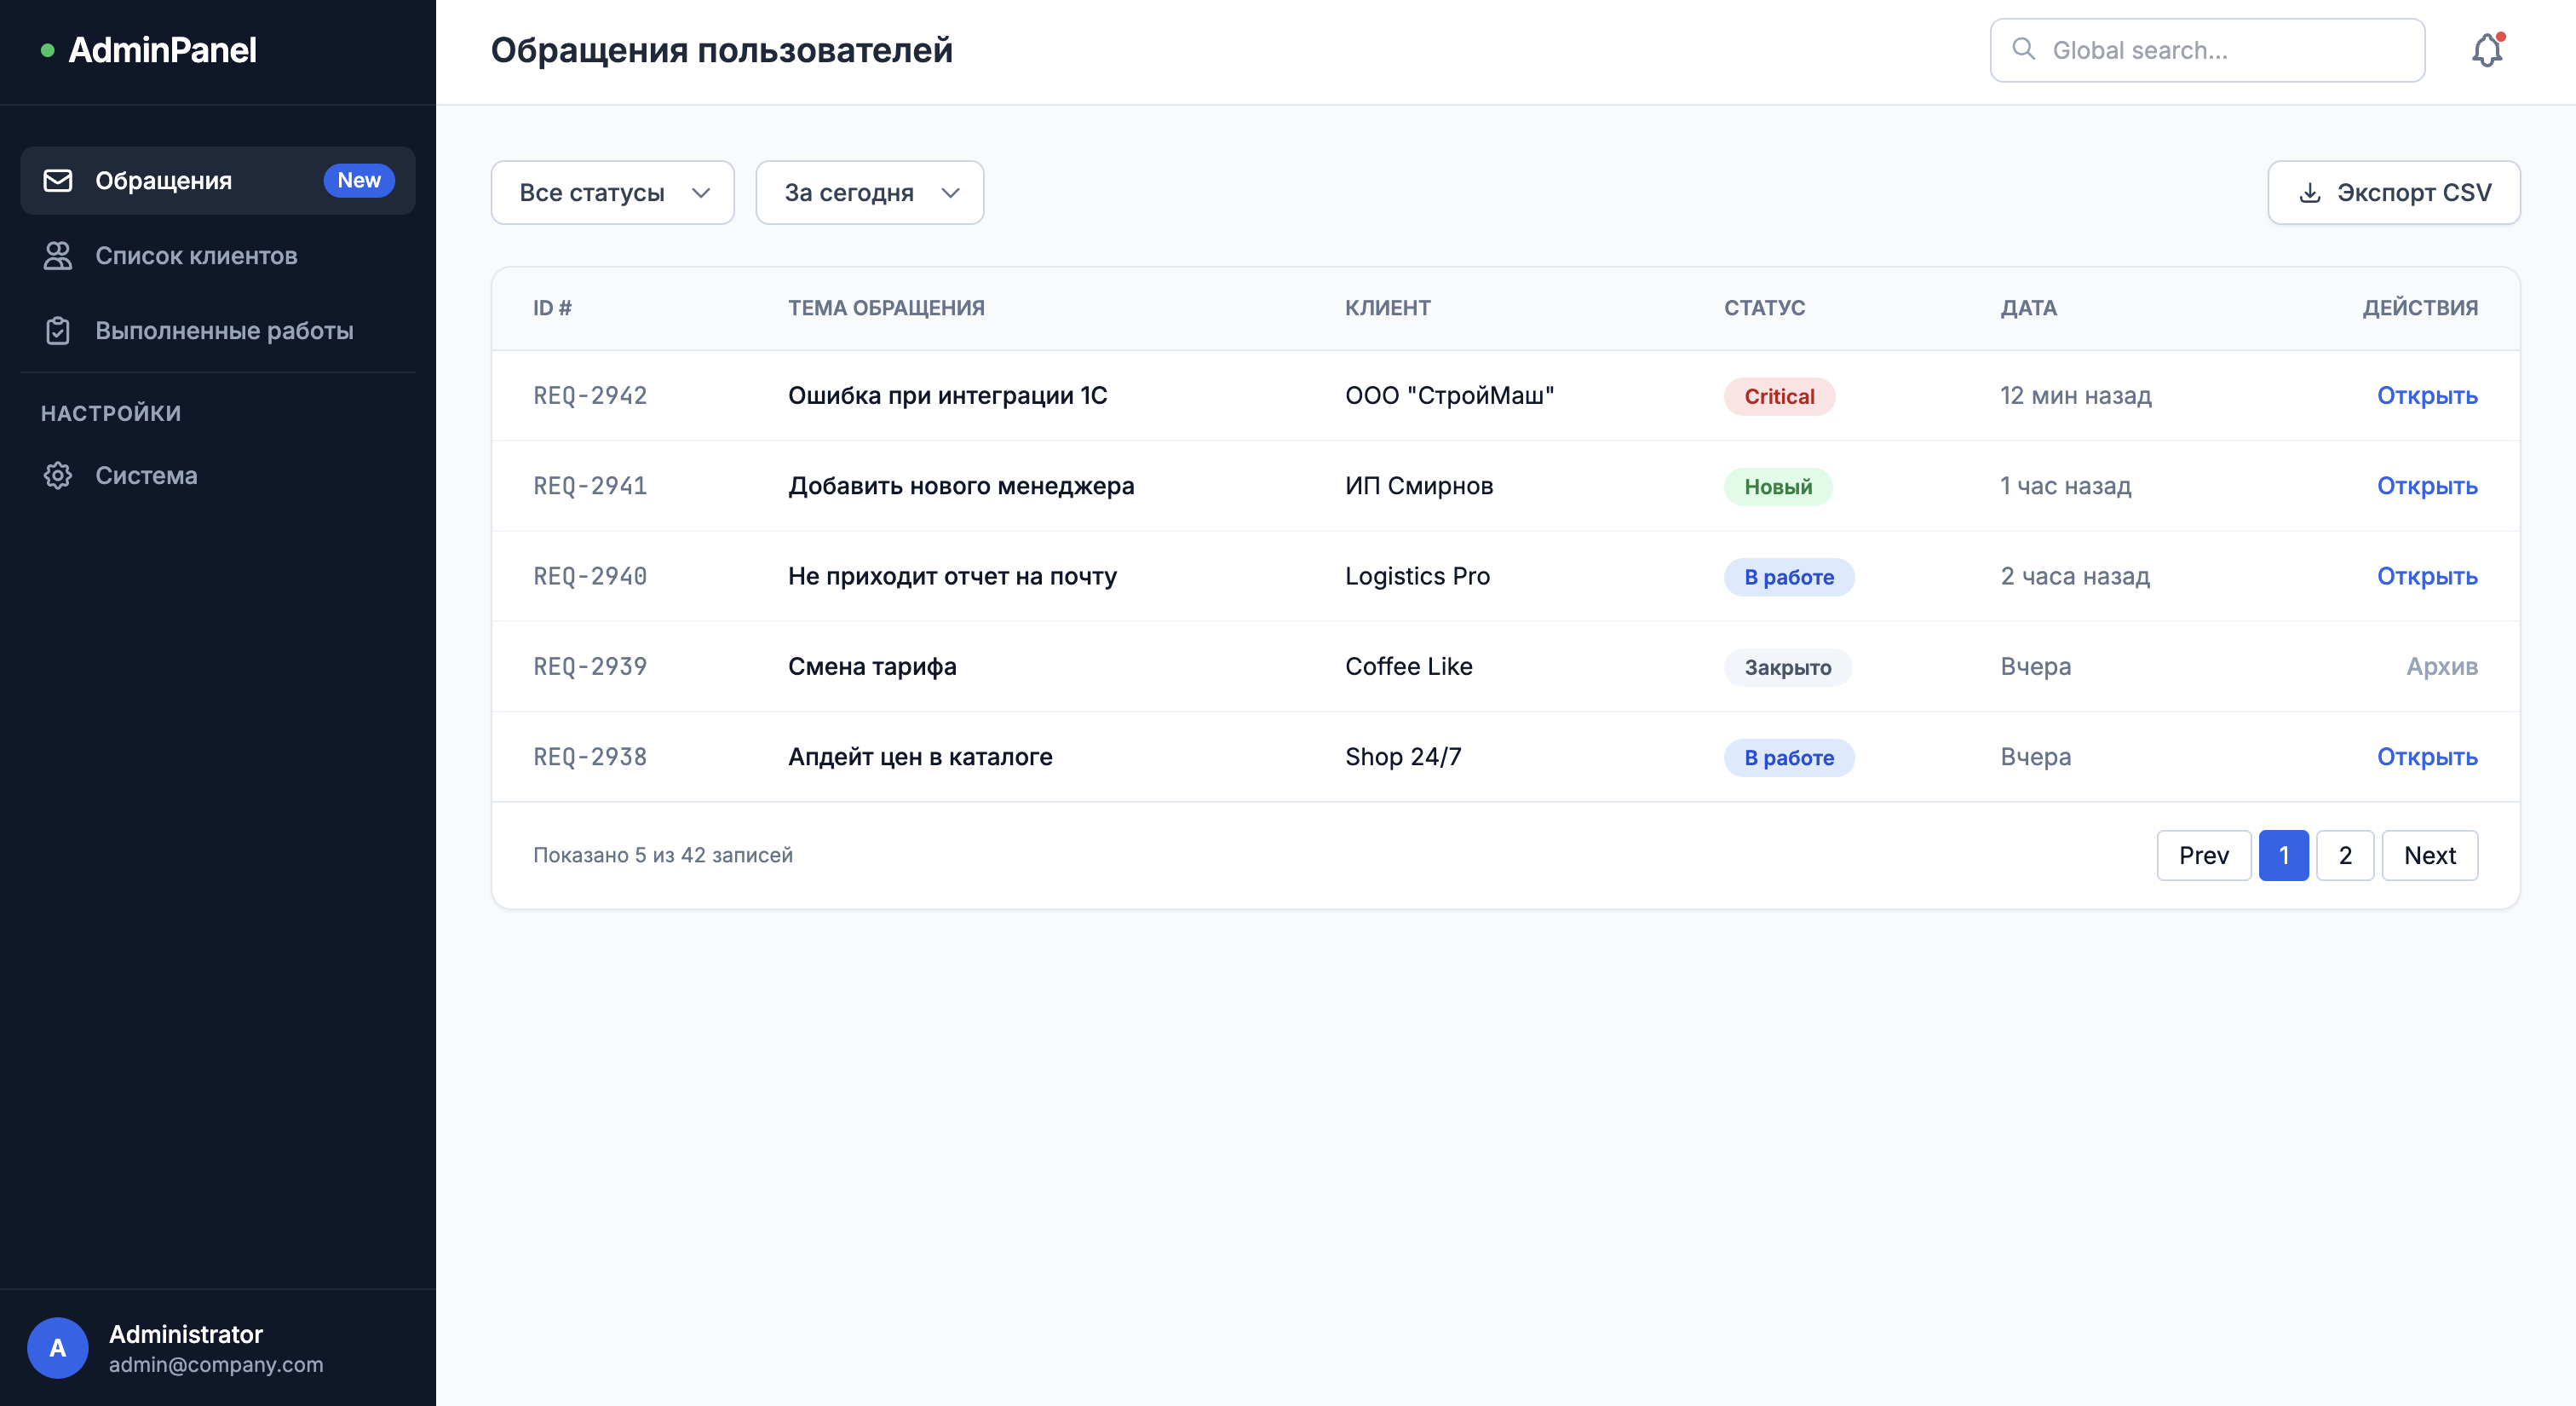Click the Выполненные работы clipboard icon
This screenshot has width=2576, height=1406.
click(58, 330)
